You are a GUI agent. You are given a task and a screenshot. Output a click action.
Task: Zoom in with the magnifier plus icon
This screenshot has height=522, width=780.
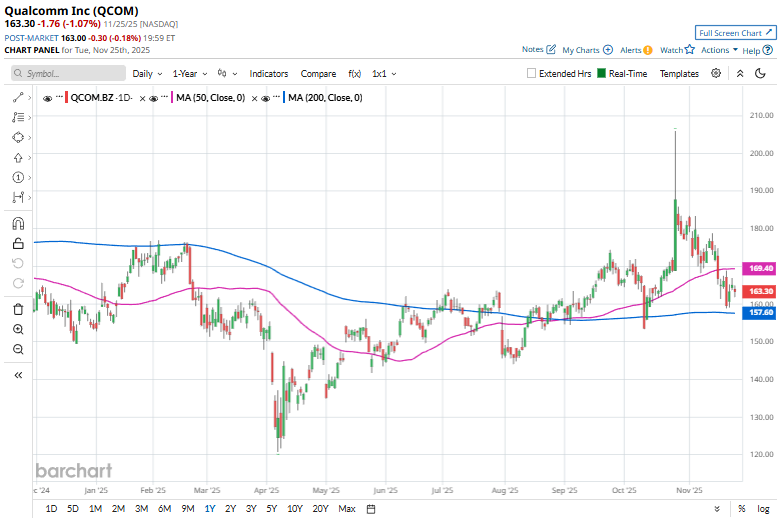(18, 329)
